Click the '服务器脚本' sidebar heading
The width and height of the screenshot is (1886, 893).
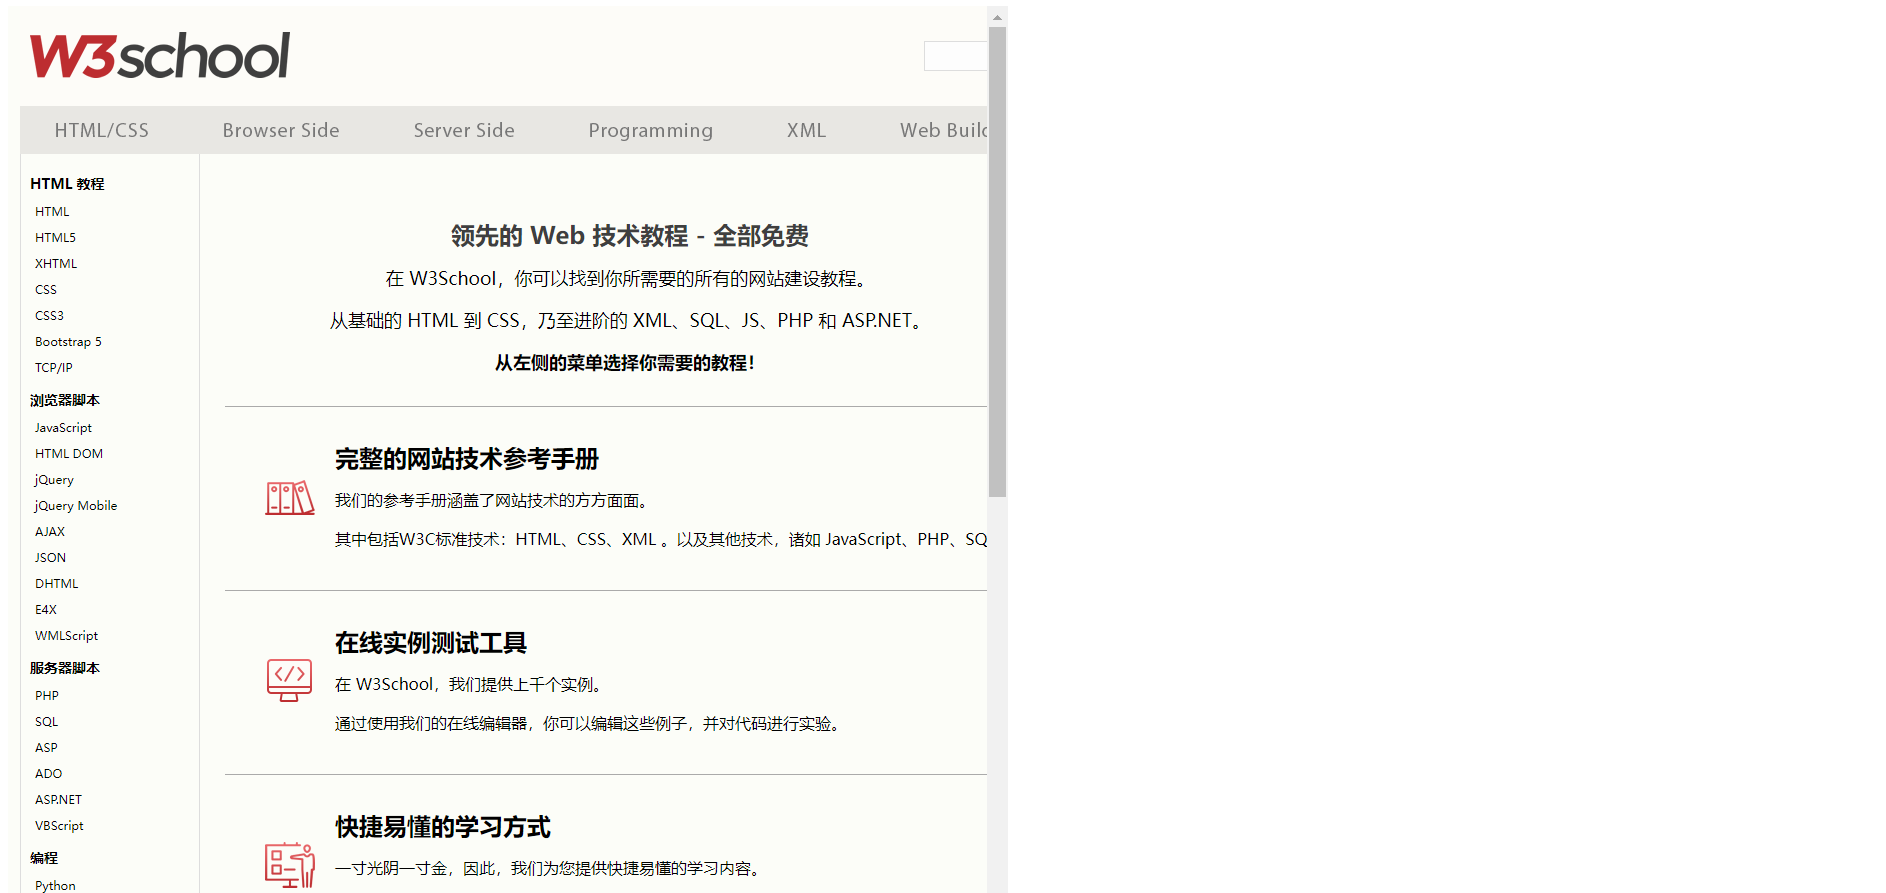point(65,668)
